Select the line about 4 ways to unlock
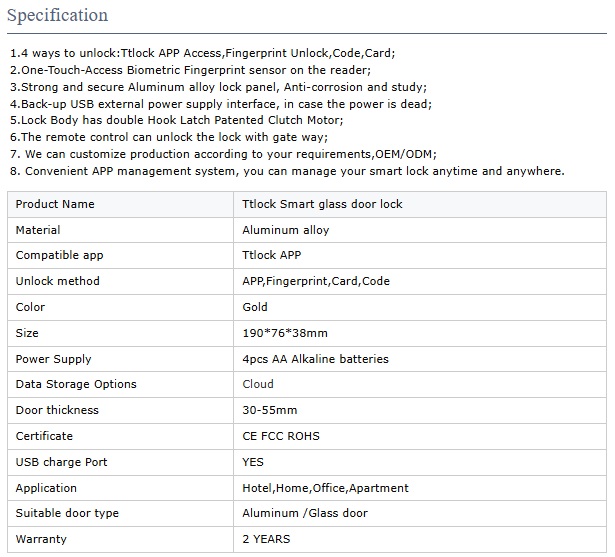 [202, 53]
